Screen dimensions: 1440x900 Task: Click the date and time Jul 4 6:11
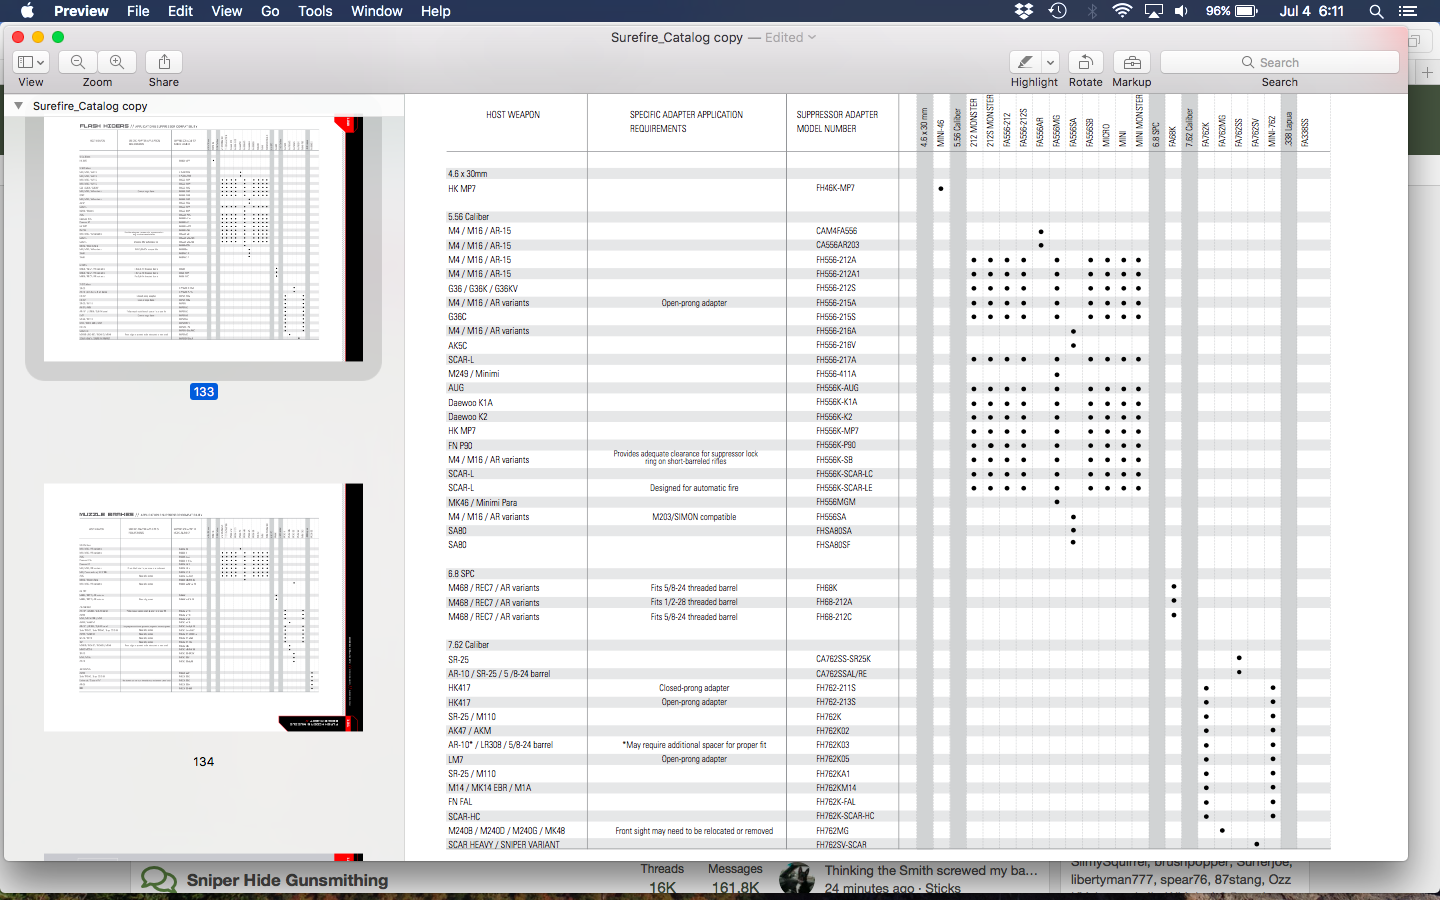click(x=1311, y=11)
